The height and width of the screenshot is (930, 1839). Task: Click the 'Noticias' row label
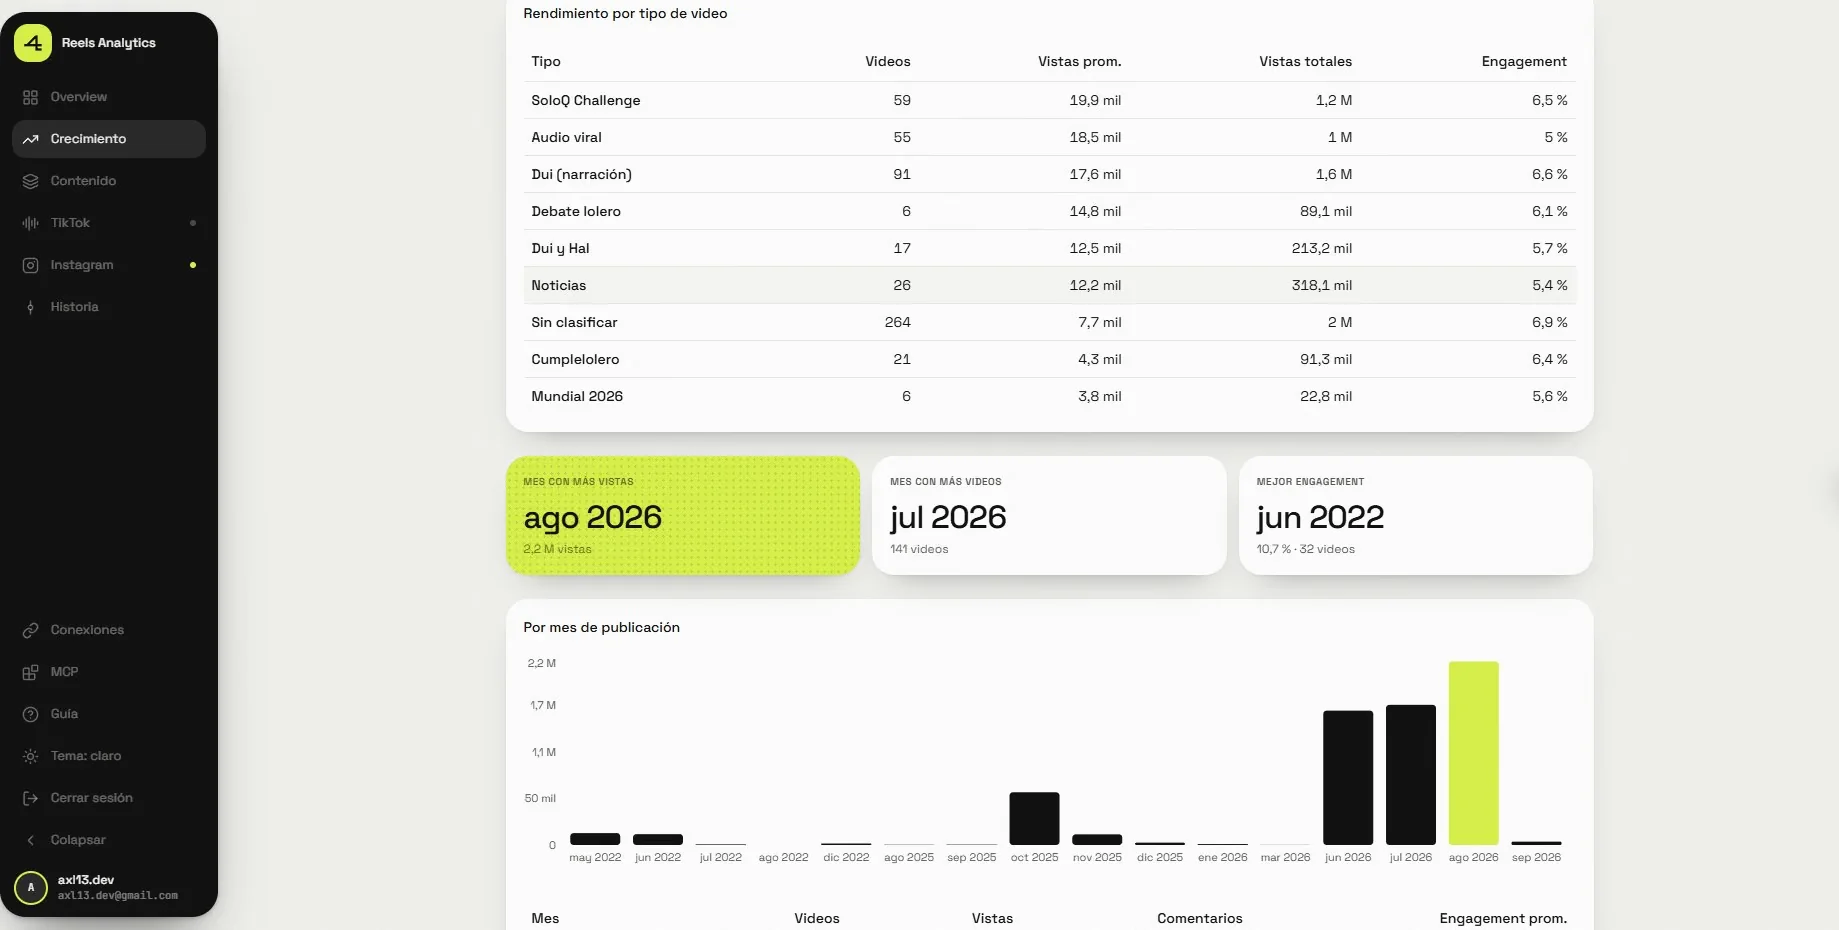(559, 285)
